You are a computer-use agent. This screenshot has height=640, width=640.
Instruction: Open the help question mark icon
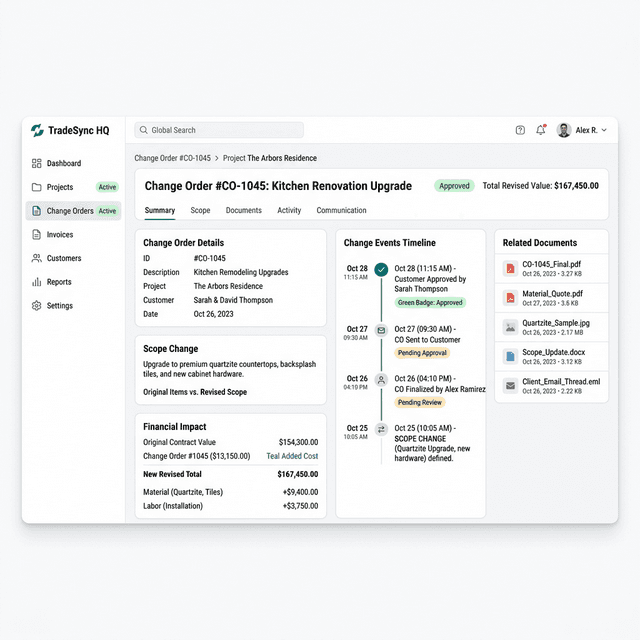[520, 130]
